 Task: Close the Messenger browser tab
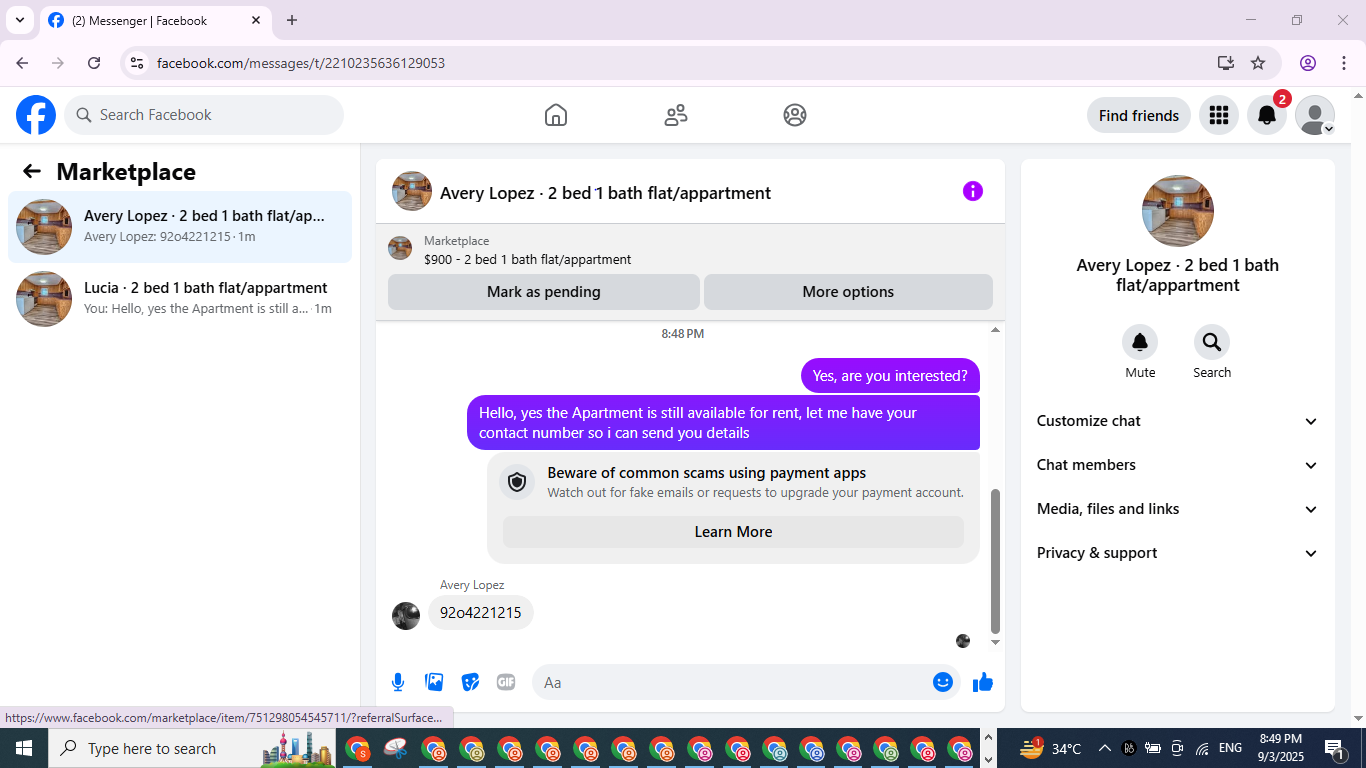pyautogui.click(x=256, y=20)
